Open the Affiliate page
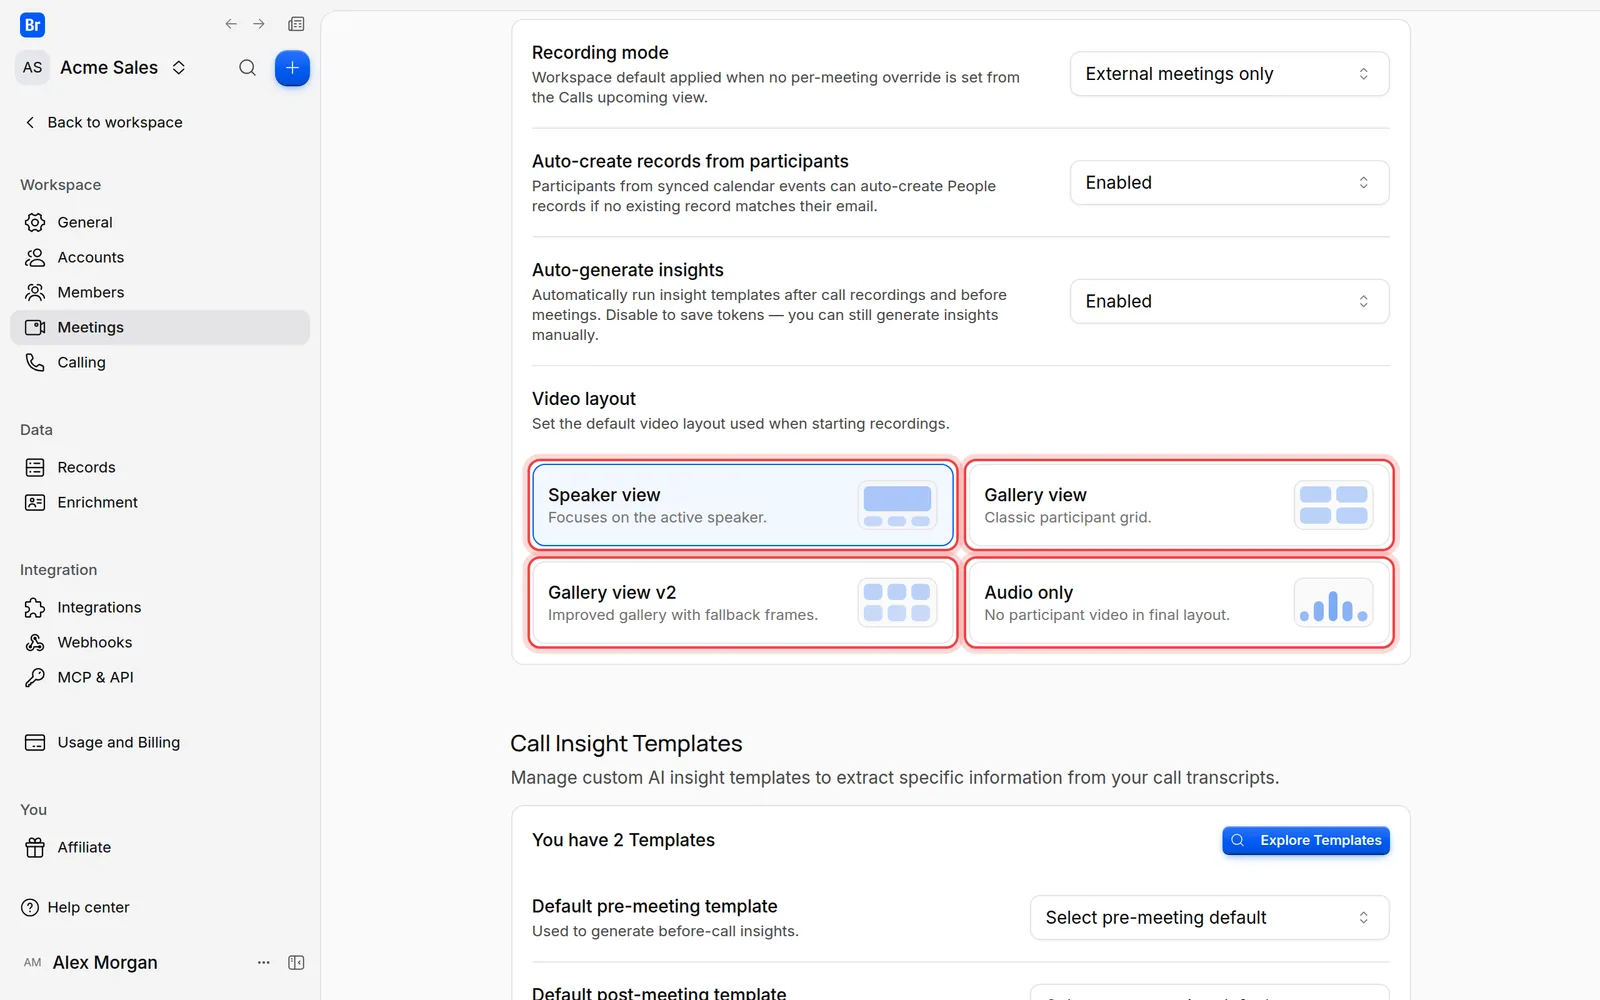1600x1000 pixels. pos(160,847)
